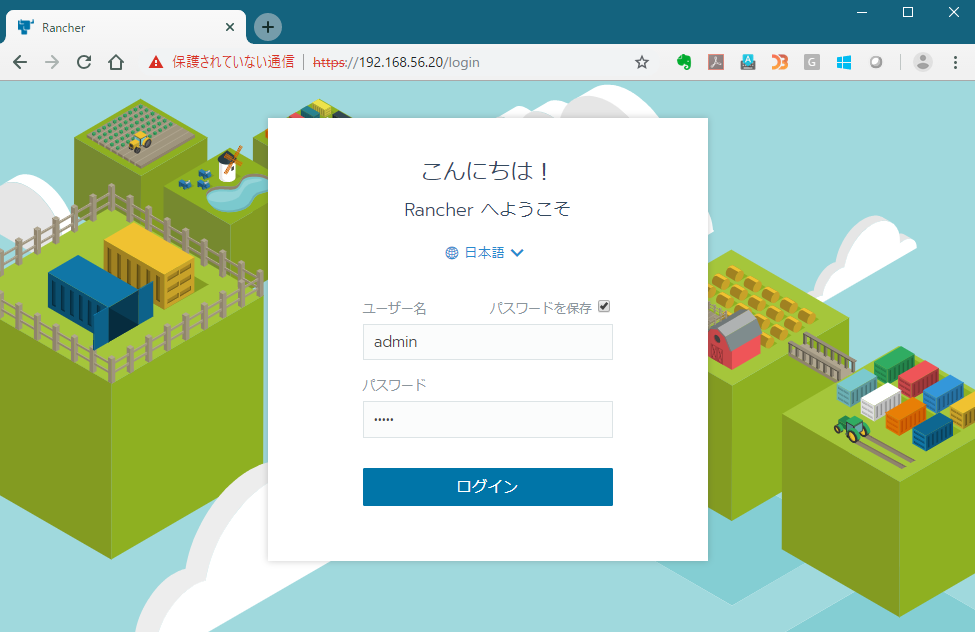This screenshot has width=975, height=632.
Task: Open a new browser tab
Action: tap(268, 27)
